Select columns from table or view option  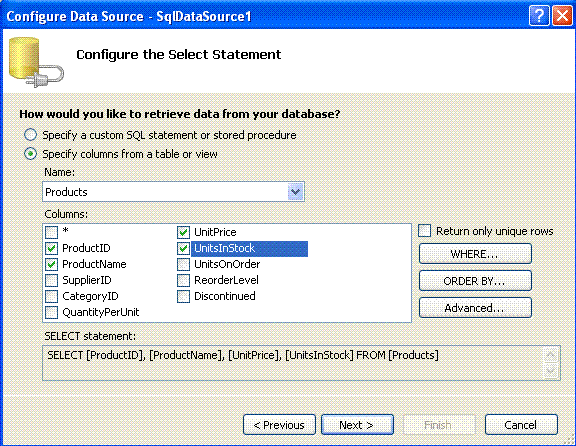point(30,154)
